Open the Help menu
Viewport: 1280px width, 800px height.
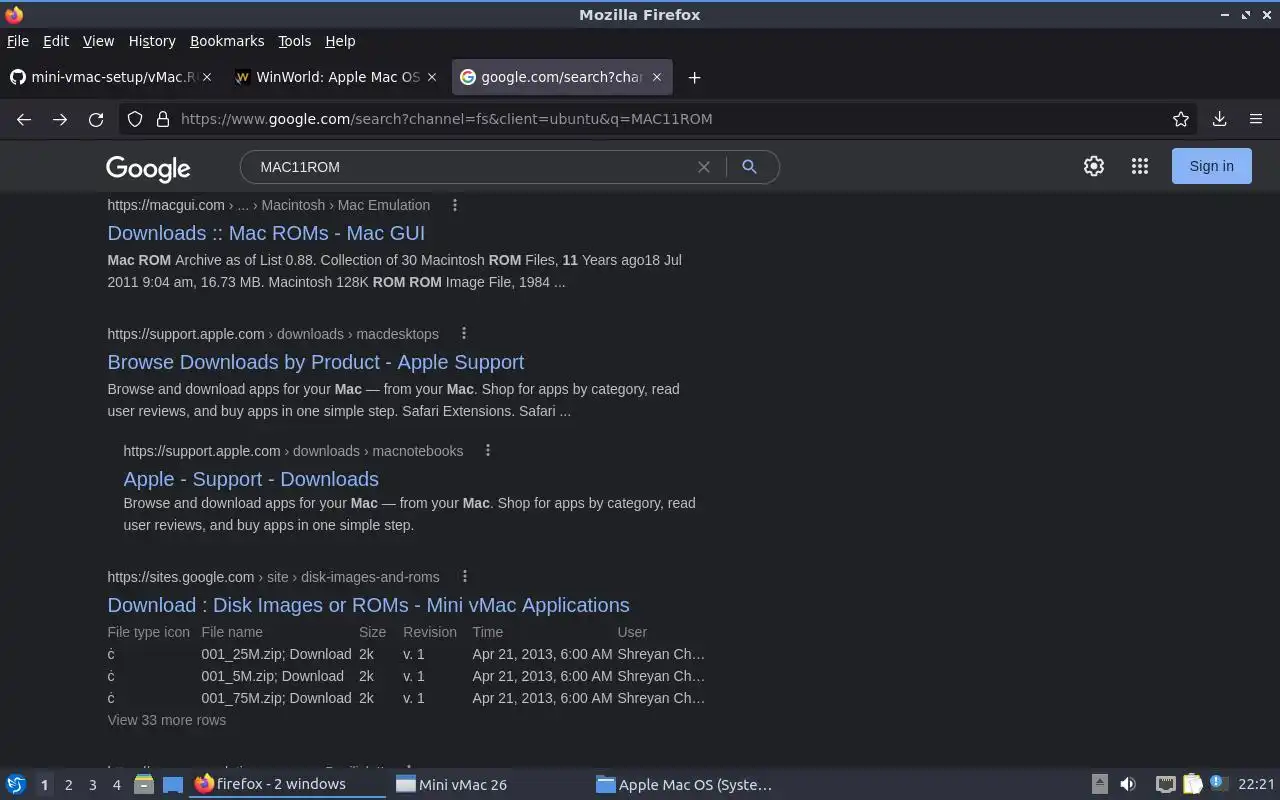[x=340, y=41]
